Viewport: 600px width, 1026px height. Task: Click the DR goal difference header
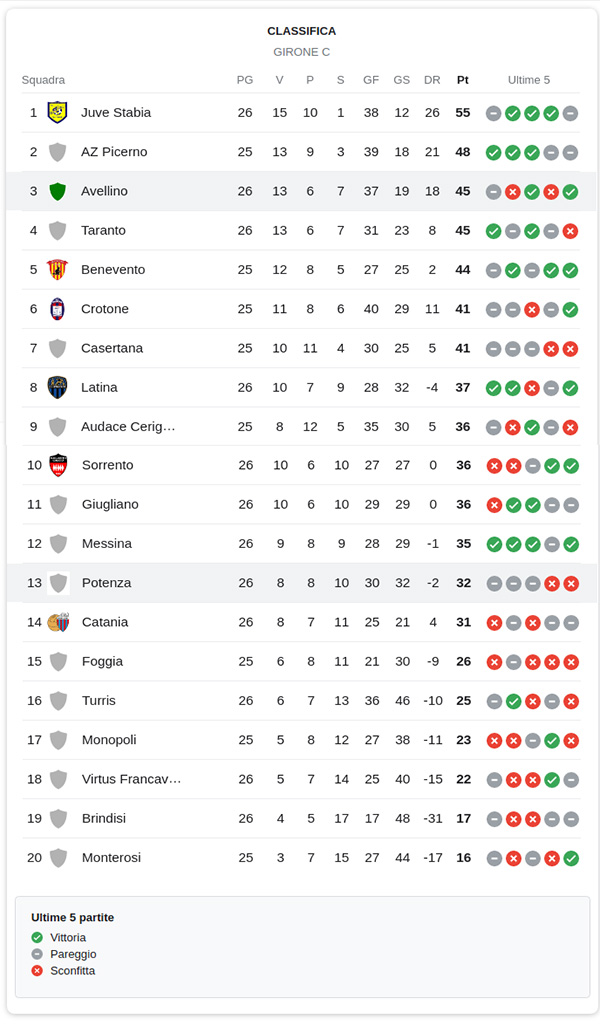(x=432, y=80)
